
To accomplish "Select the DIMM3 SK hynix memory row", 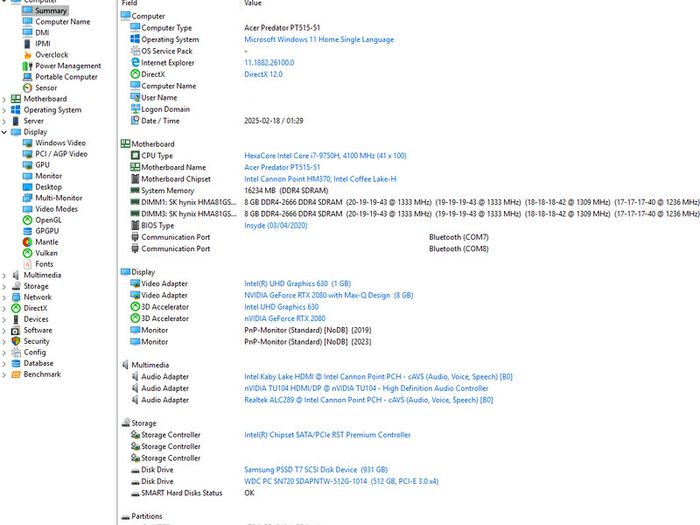I will [x=414, y=214].
